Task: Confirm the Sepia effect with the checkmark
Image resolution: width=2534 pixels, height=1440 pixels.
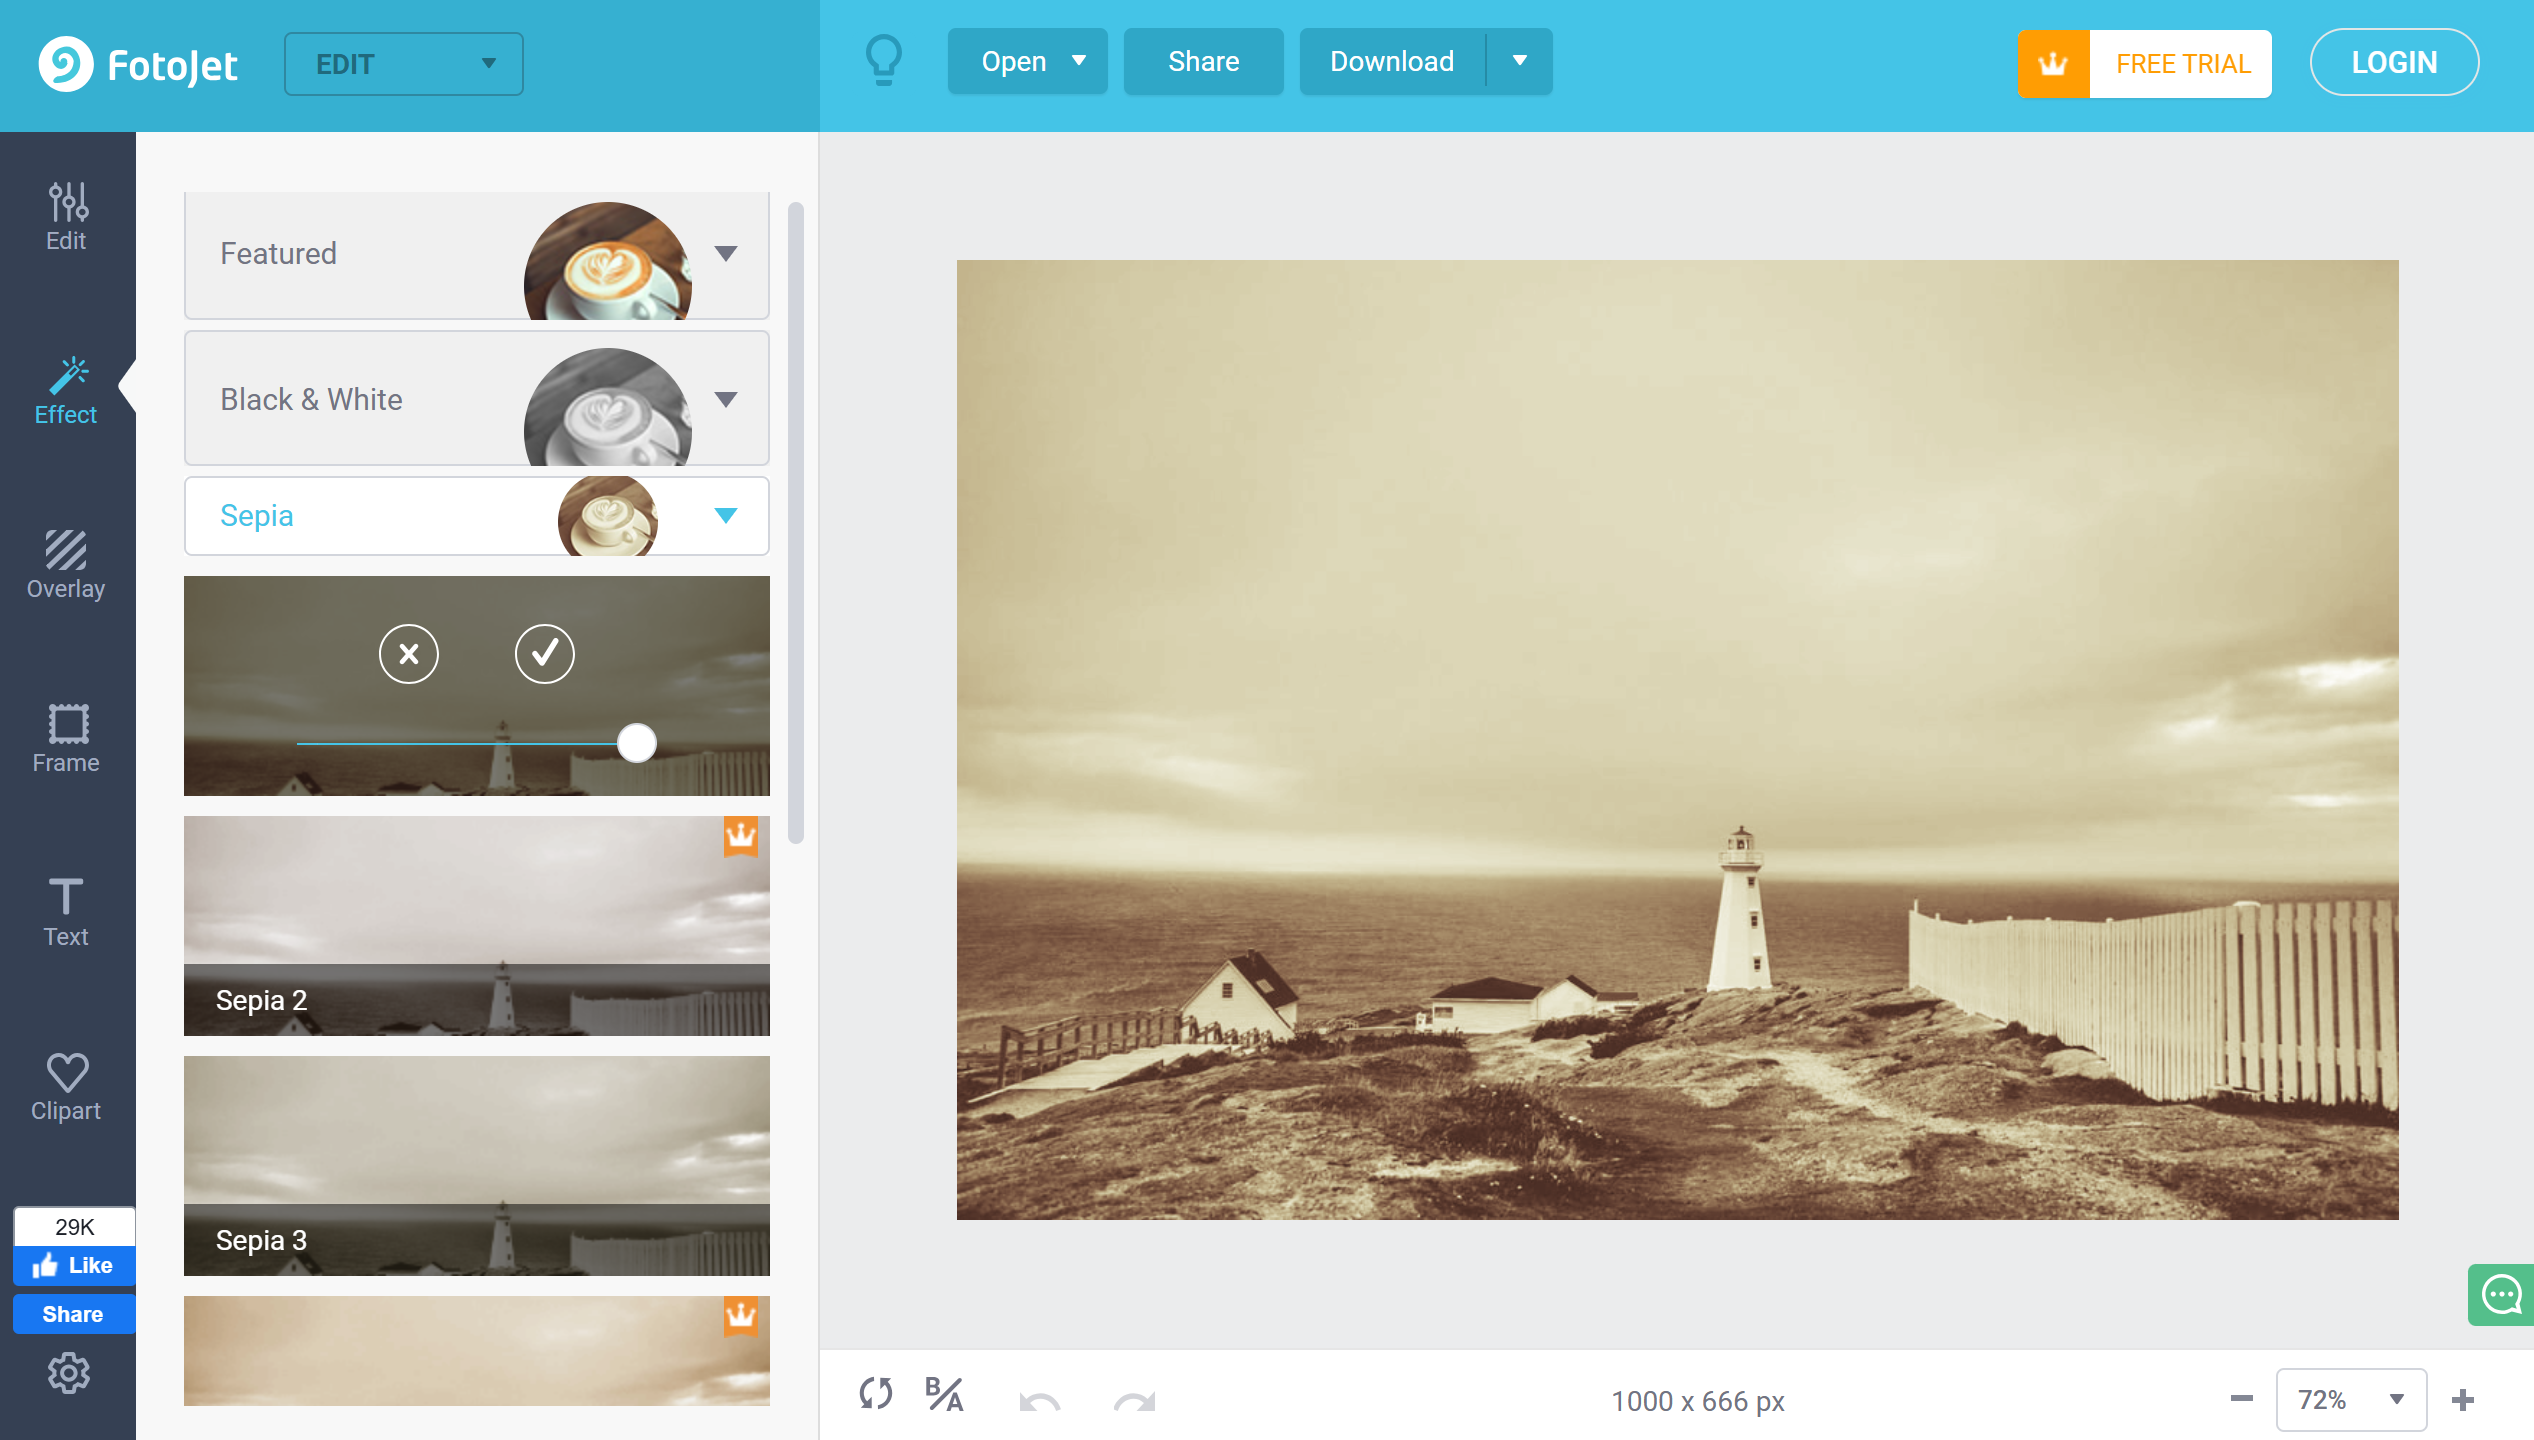Action: (544, 654)
